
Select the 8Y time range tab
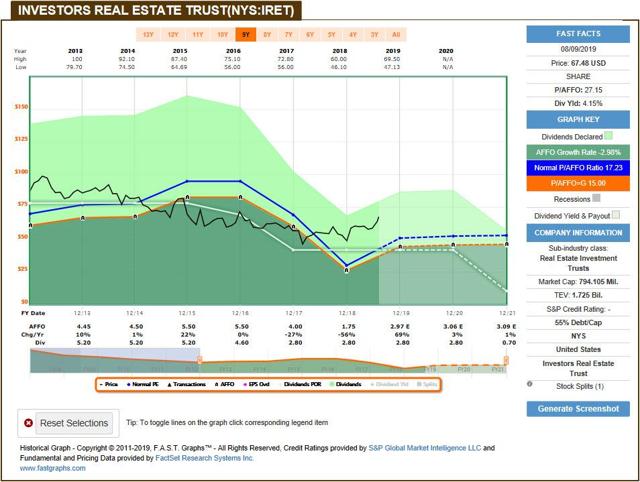click(x=267, y=35)
